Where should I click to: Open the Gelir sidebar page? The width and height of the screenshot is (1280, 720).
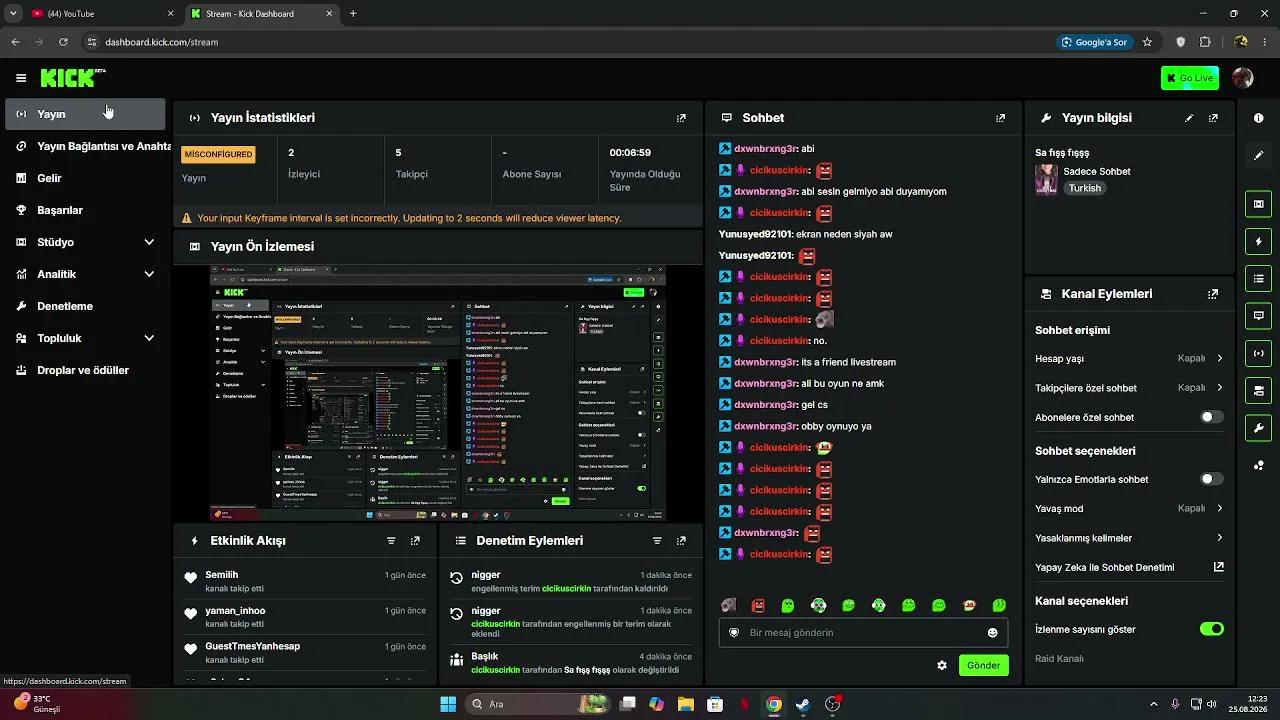coord(85,178)
